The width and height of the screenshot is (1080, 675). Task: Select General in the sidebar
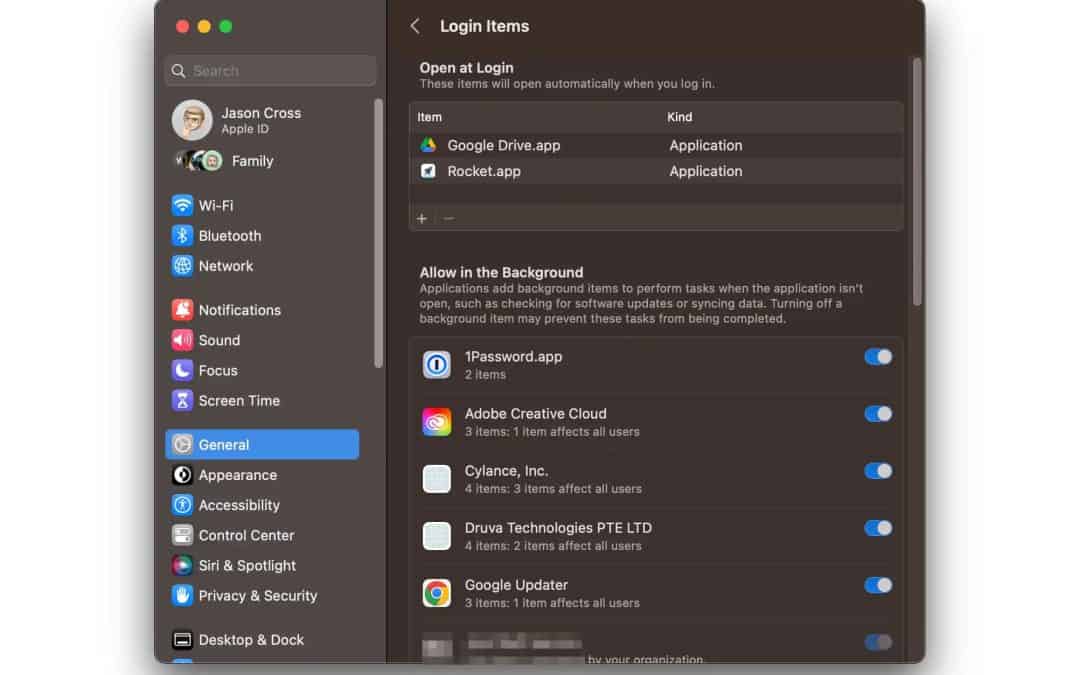(x=262, y=445)
